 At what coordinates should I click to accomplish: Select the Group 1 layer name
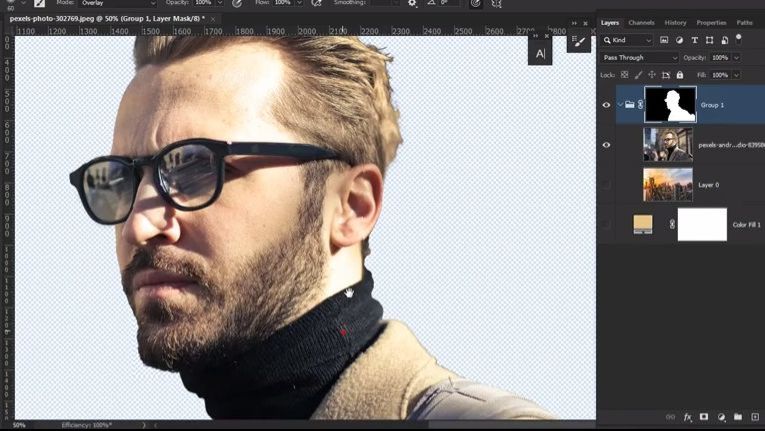tap(712, 105)
